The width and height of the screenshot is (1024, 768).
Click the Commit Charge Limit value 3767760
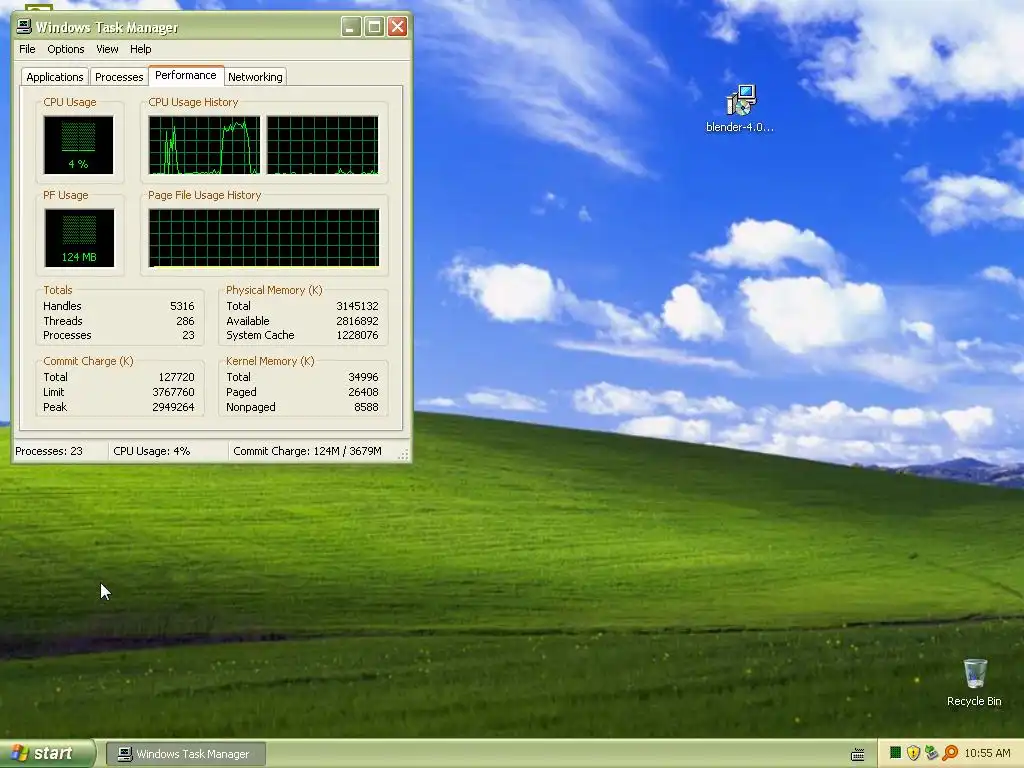(x=173, y=392)
